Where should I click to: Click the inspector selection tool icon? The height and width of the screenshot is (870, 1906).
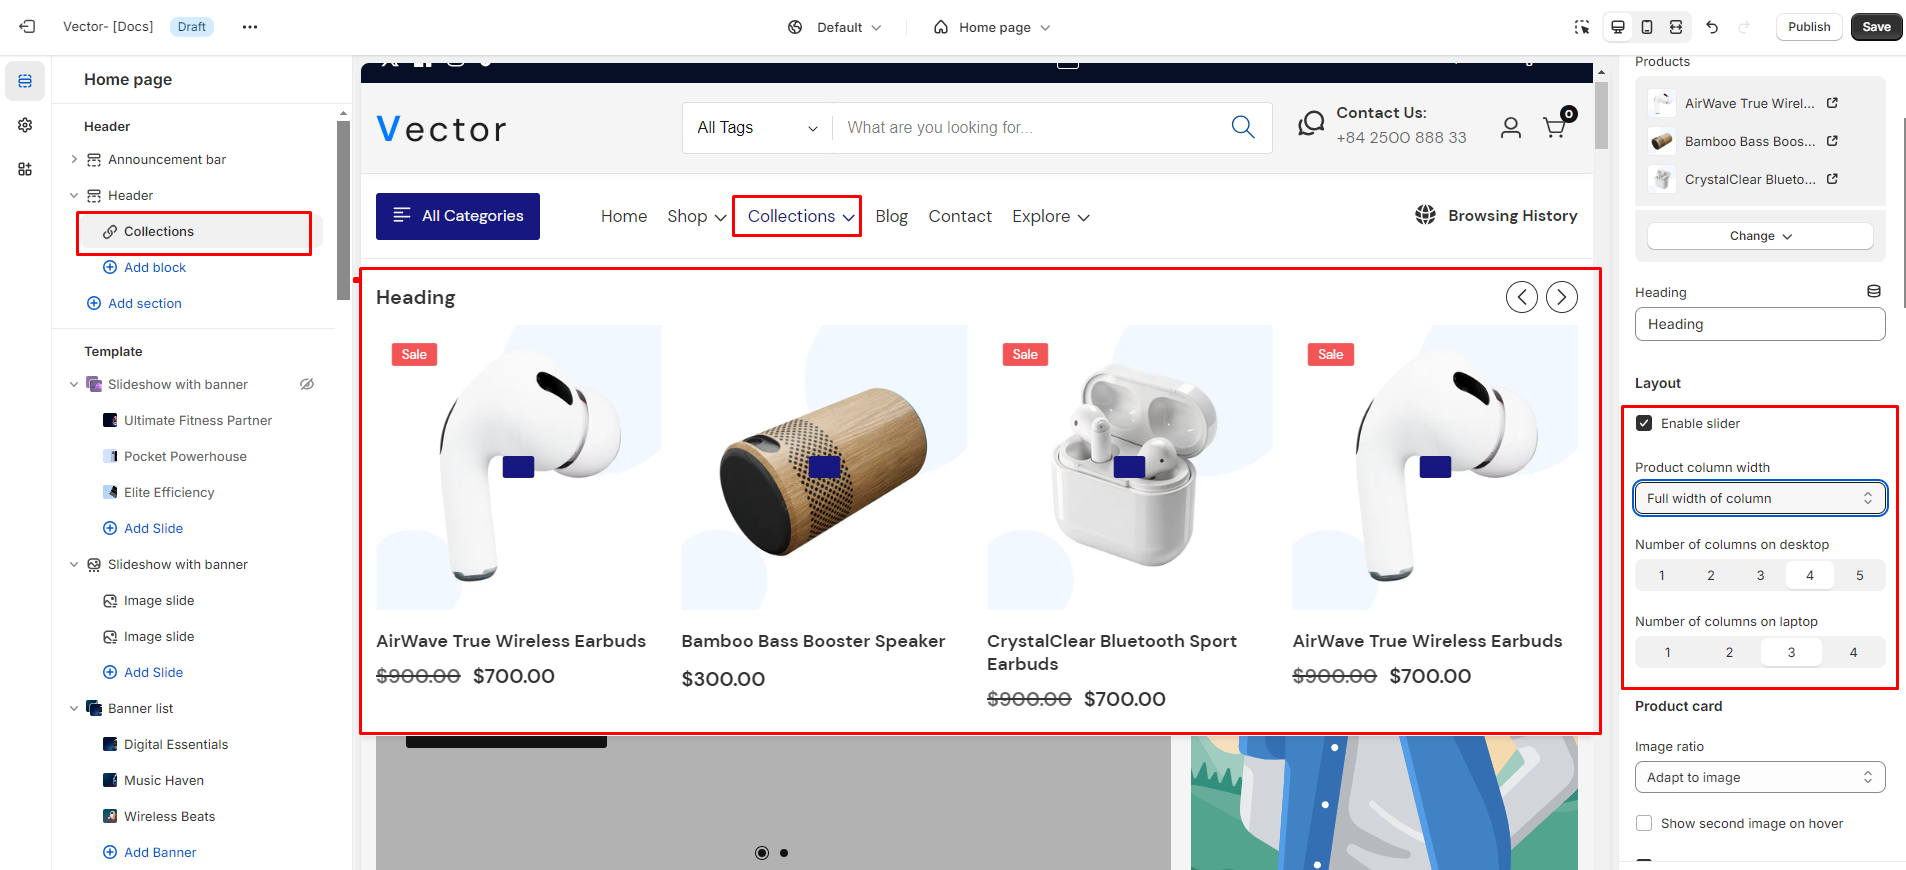click(1581, 27)
